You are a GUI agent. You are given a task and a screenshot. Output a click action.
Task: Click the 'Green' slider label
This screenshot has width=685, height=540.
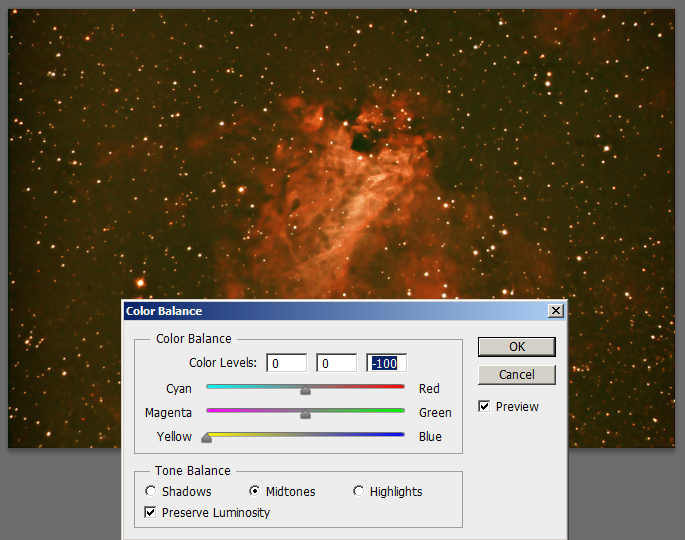tap(435, 412)
